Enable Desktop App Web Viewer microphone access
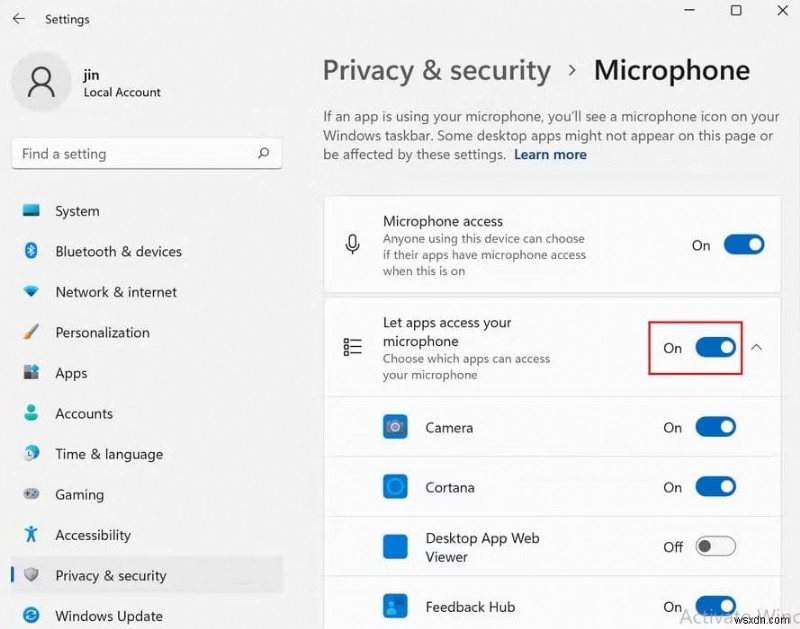Viewport: 800px width, 629px height. (717, 547)
